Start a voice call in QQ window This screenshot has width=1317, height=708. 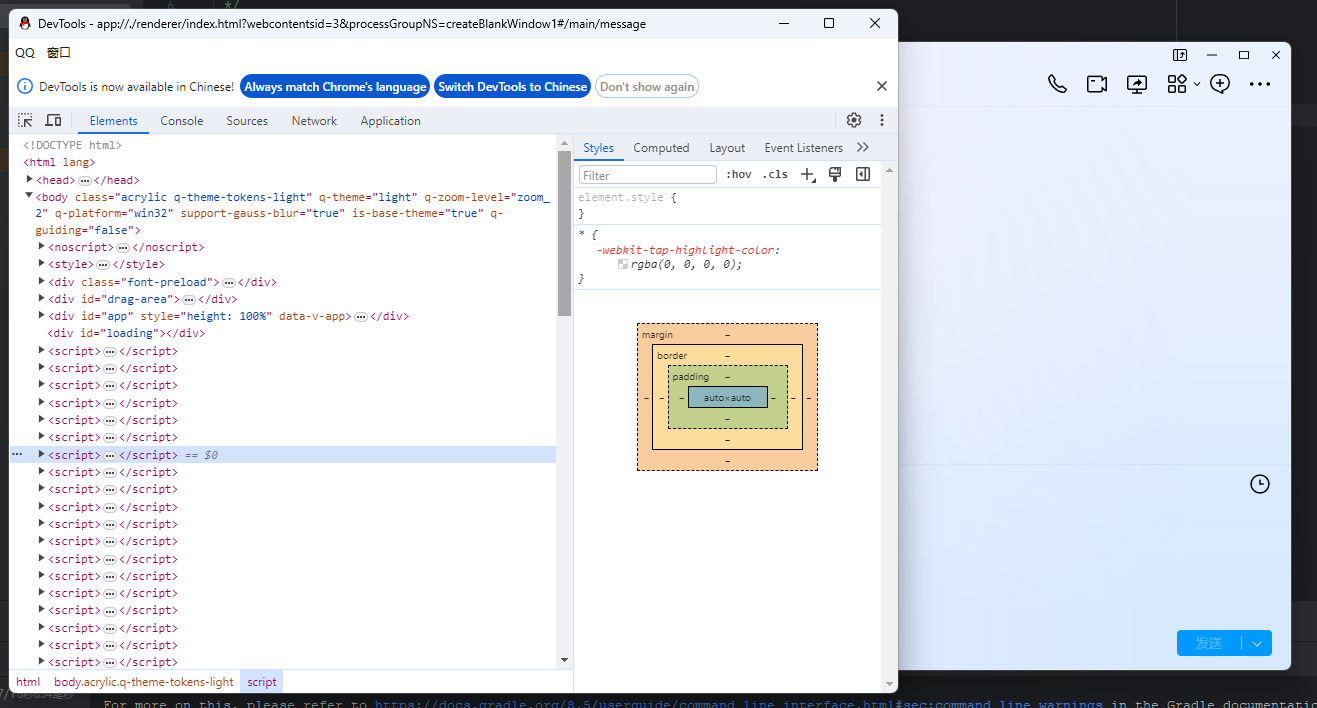(x=1057, y=84)
